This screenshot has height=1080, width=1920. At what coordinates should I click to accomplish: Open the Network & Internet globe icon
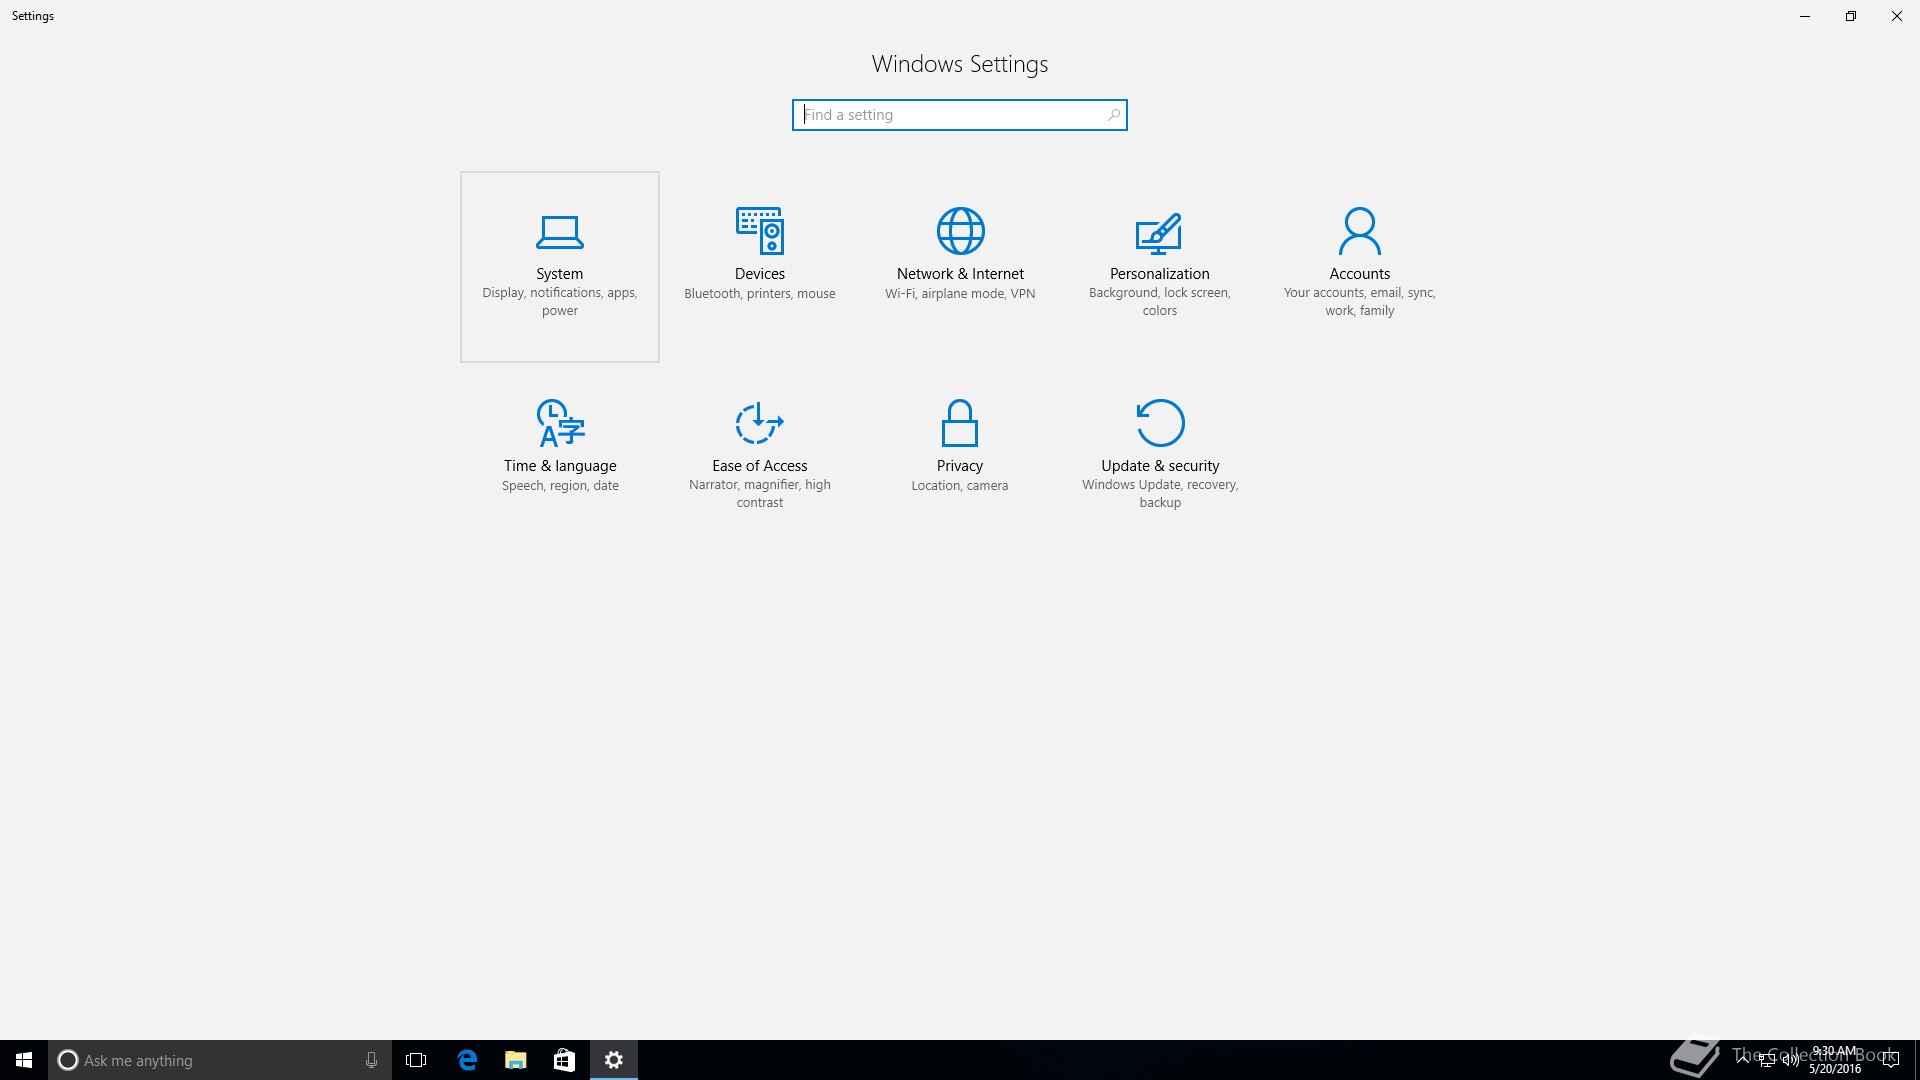coord(960,231)
